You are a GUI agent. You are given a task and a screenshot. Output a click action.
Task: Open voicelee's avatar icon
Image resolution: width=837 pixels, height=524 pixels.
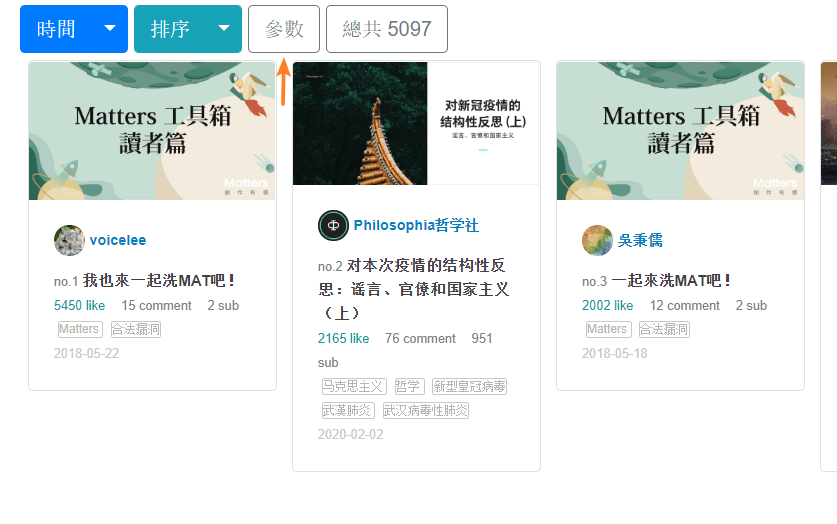point(69,241)
